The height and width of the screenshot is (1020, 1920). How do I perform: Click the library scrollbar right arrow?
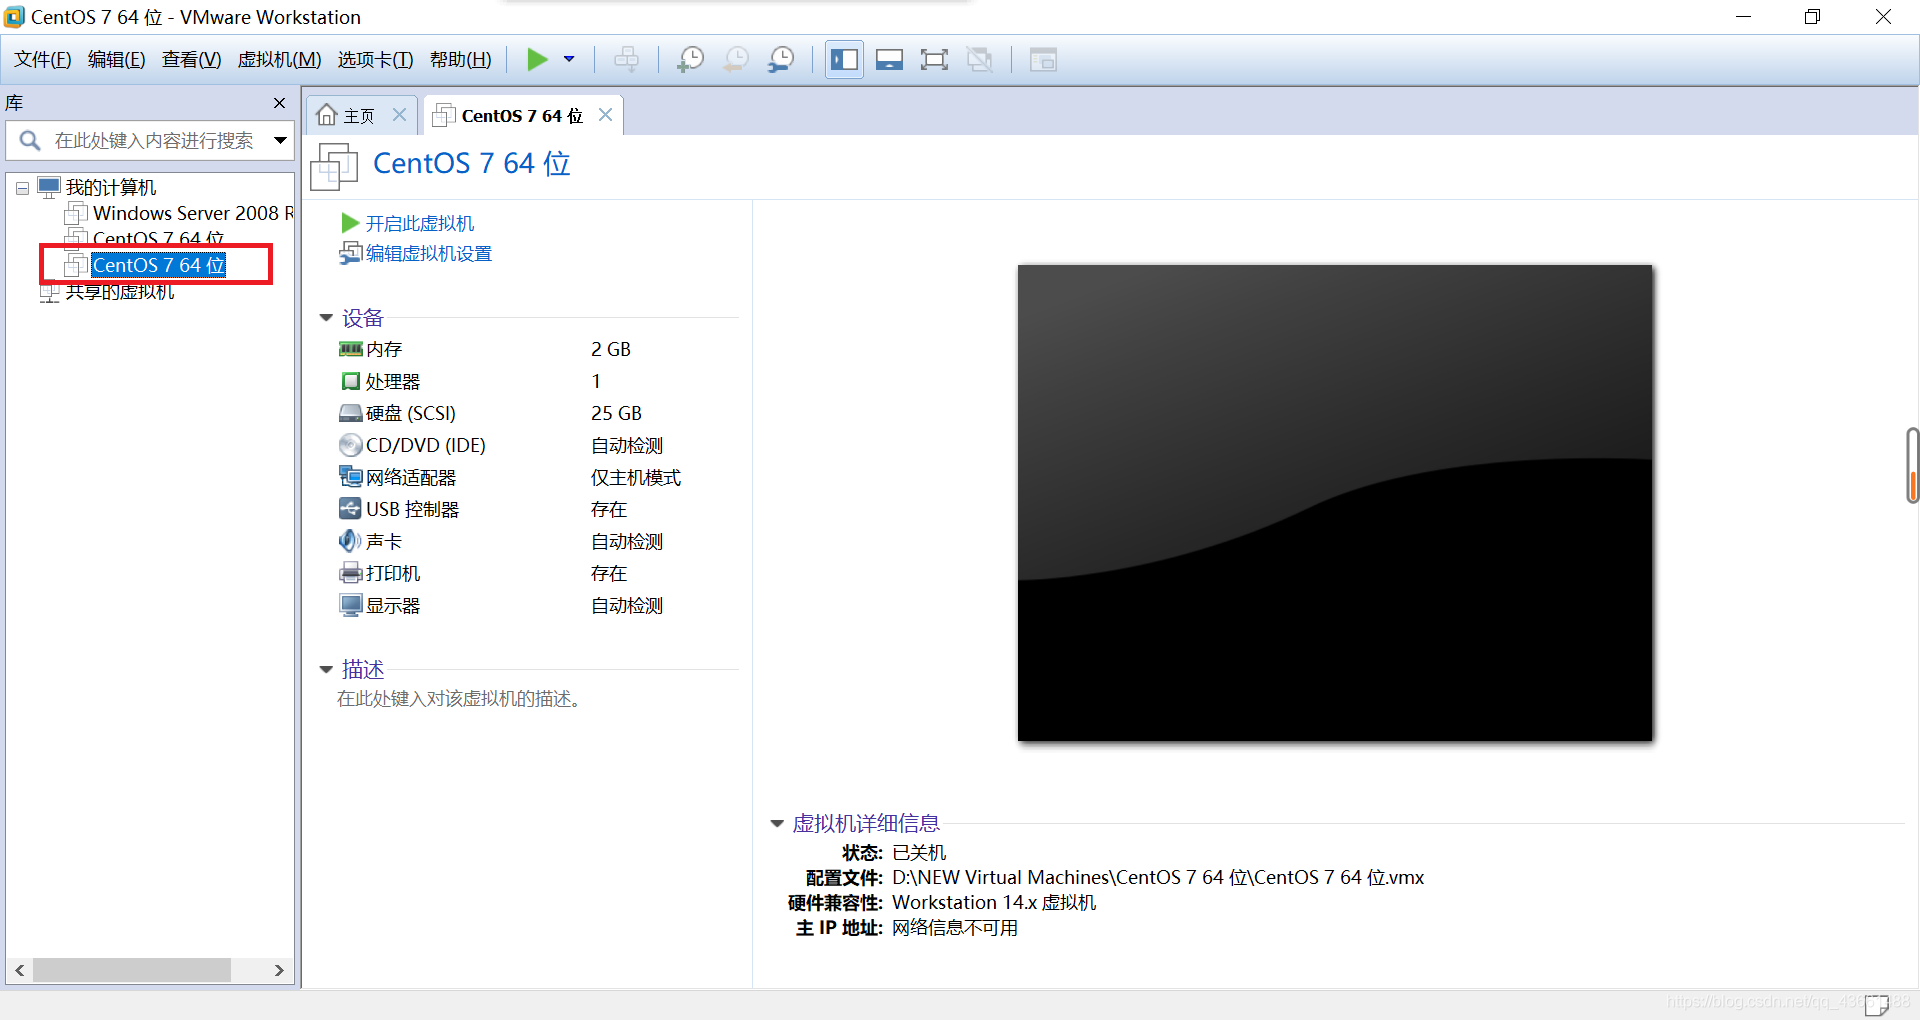pyautogui.click(x=279, y=970)
